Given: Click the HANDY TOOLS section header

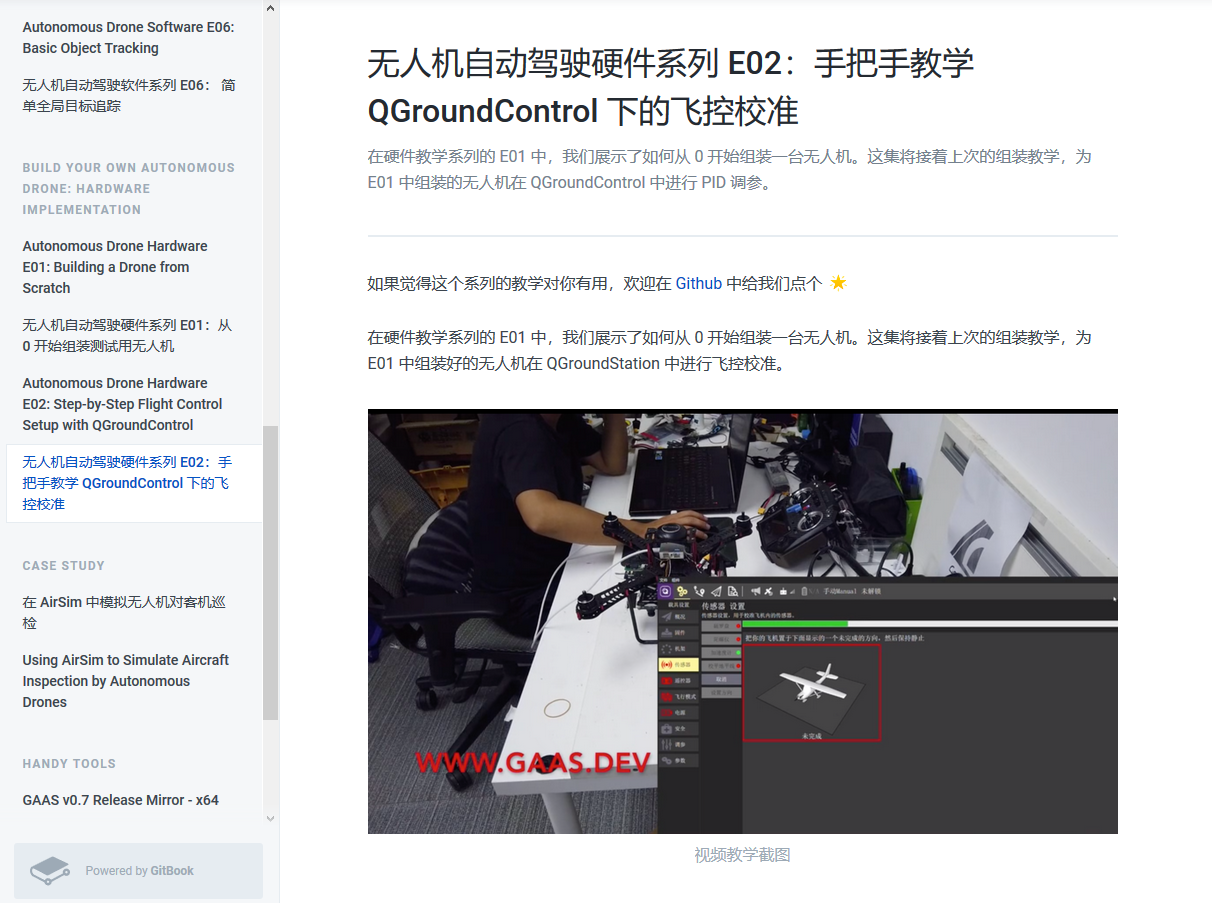Looking at the screenshot, I should pyautogui.click(x=69, y=764).
